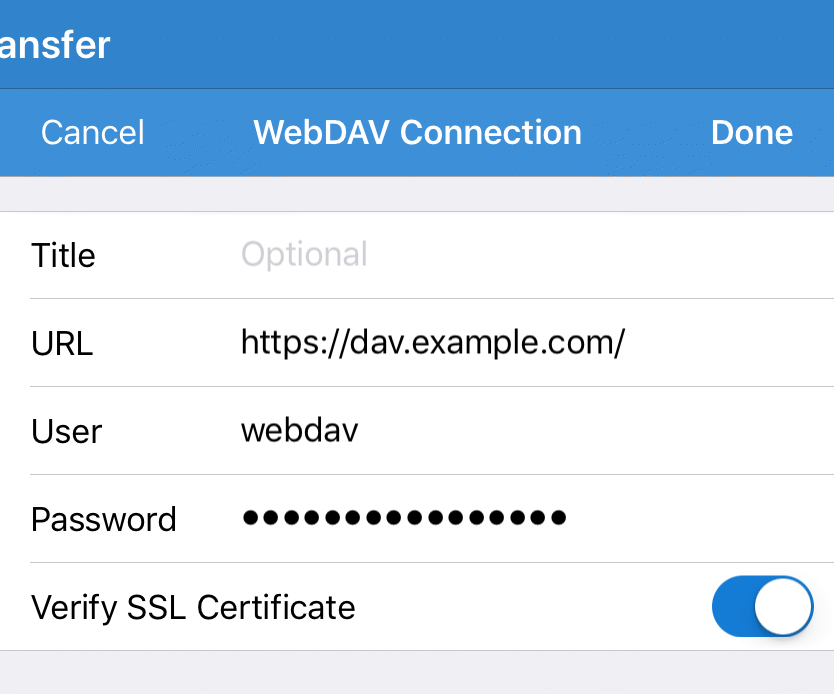Place cursor after the last password dot
The image size is (834, 694).
click(572, 519)
